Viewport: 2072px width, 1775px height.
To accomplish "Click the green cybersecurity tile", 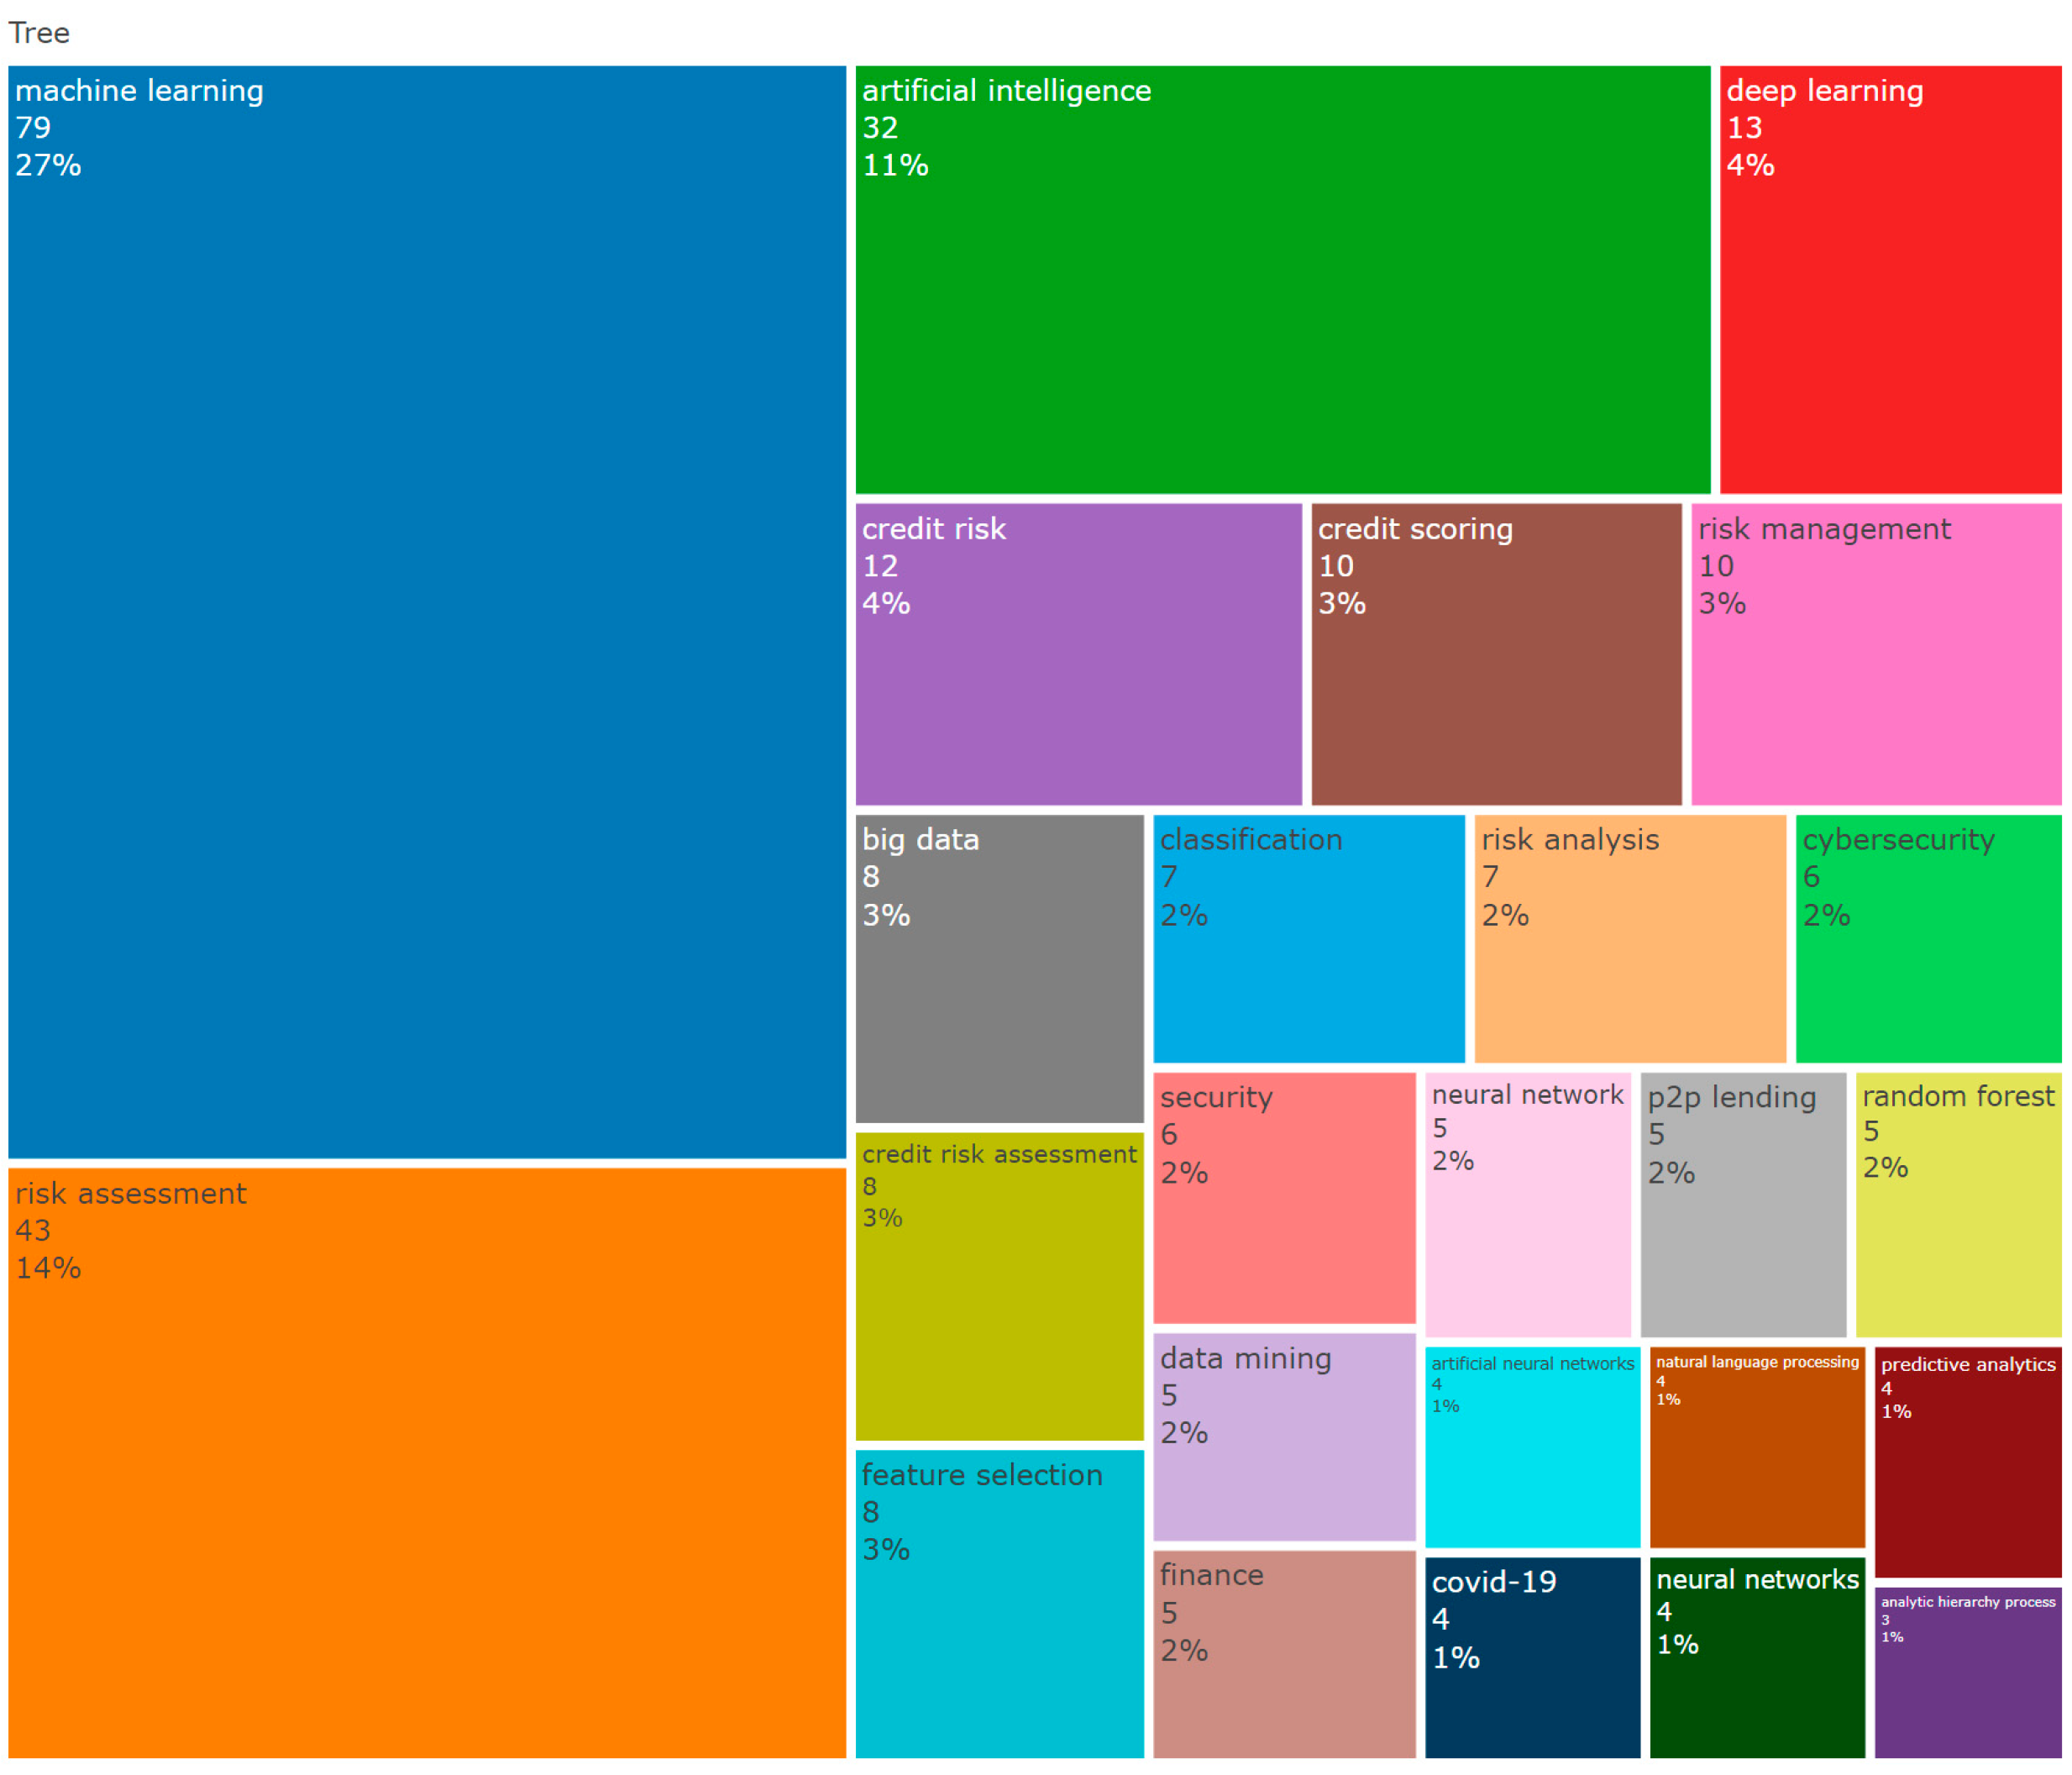I will click(1928, 938).
